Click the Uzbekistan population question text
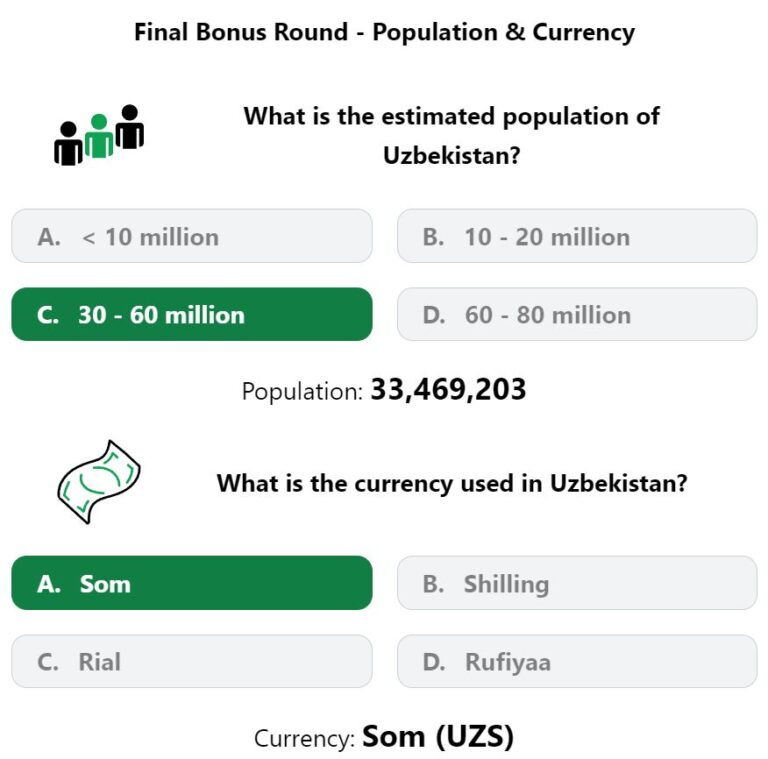768x759 pixels. tap(451, 136)
